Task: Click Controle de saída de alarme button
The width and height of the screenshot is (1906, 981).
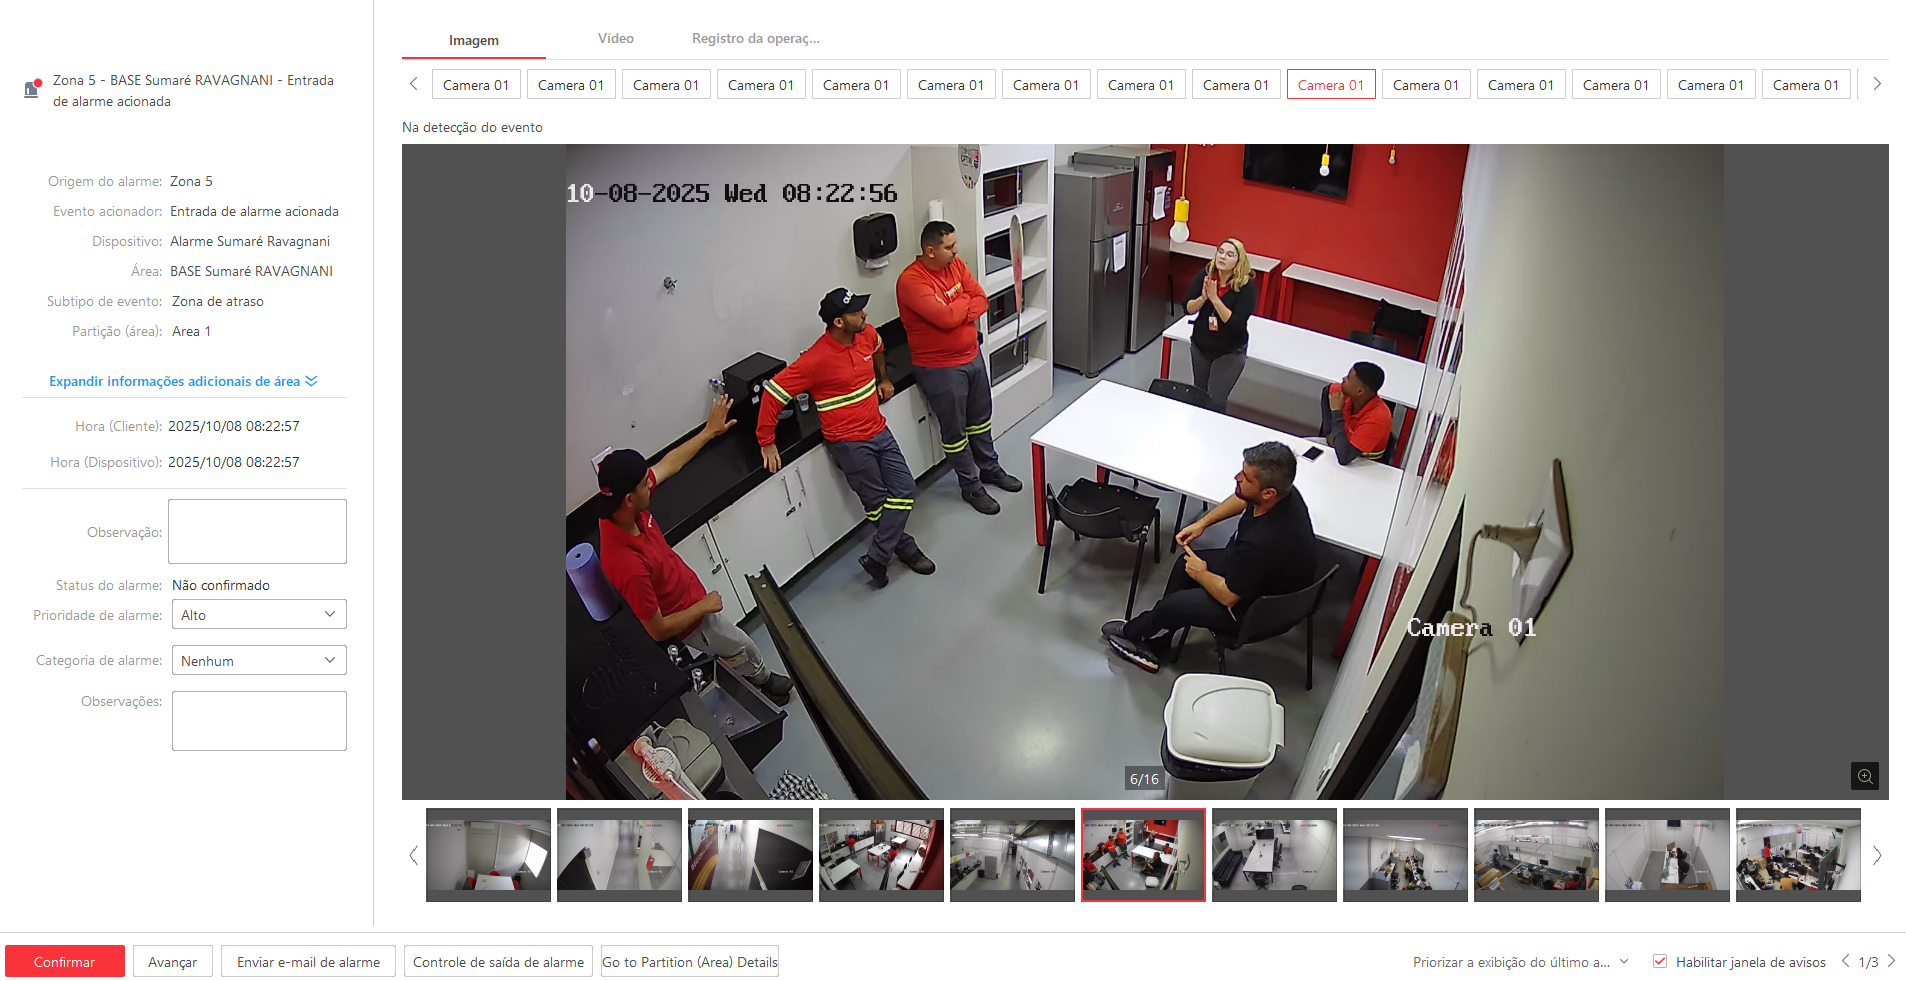Action: 498,962
